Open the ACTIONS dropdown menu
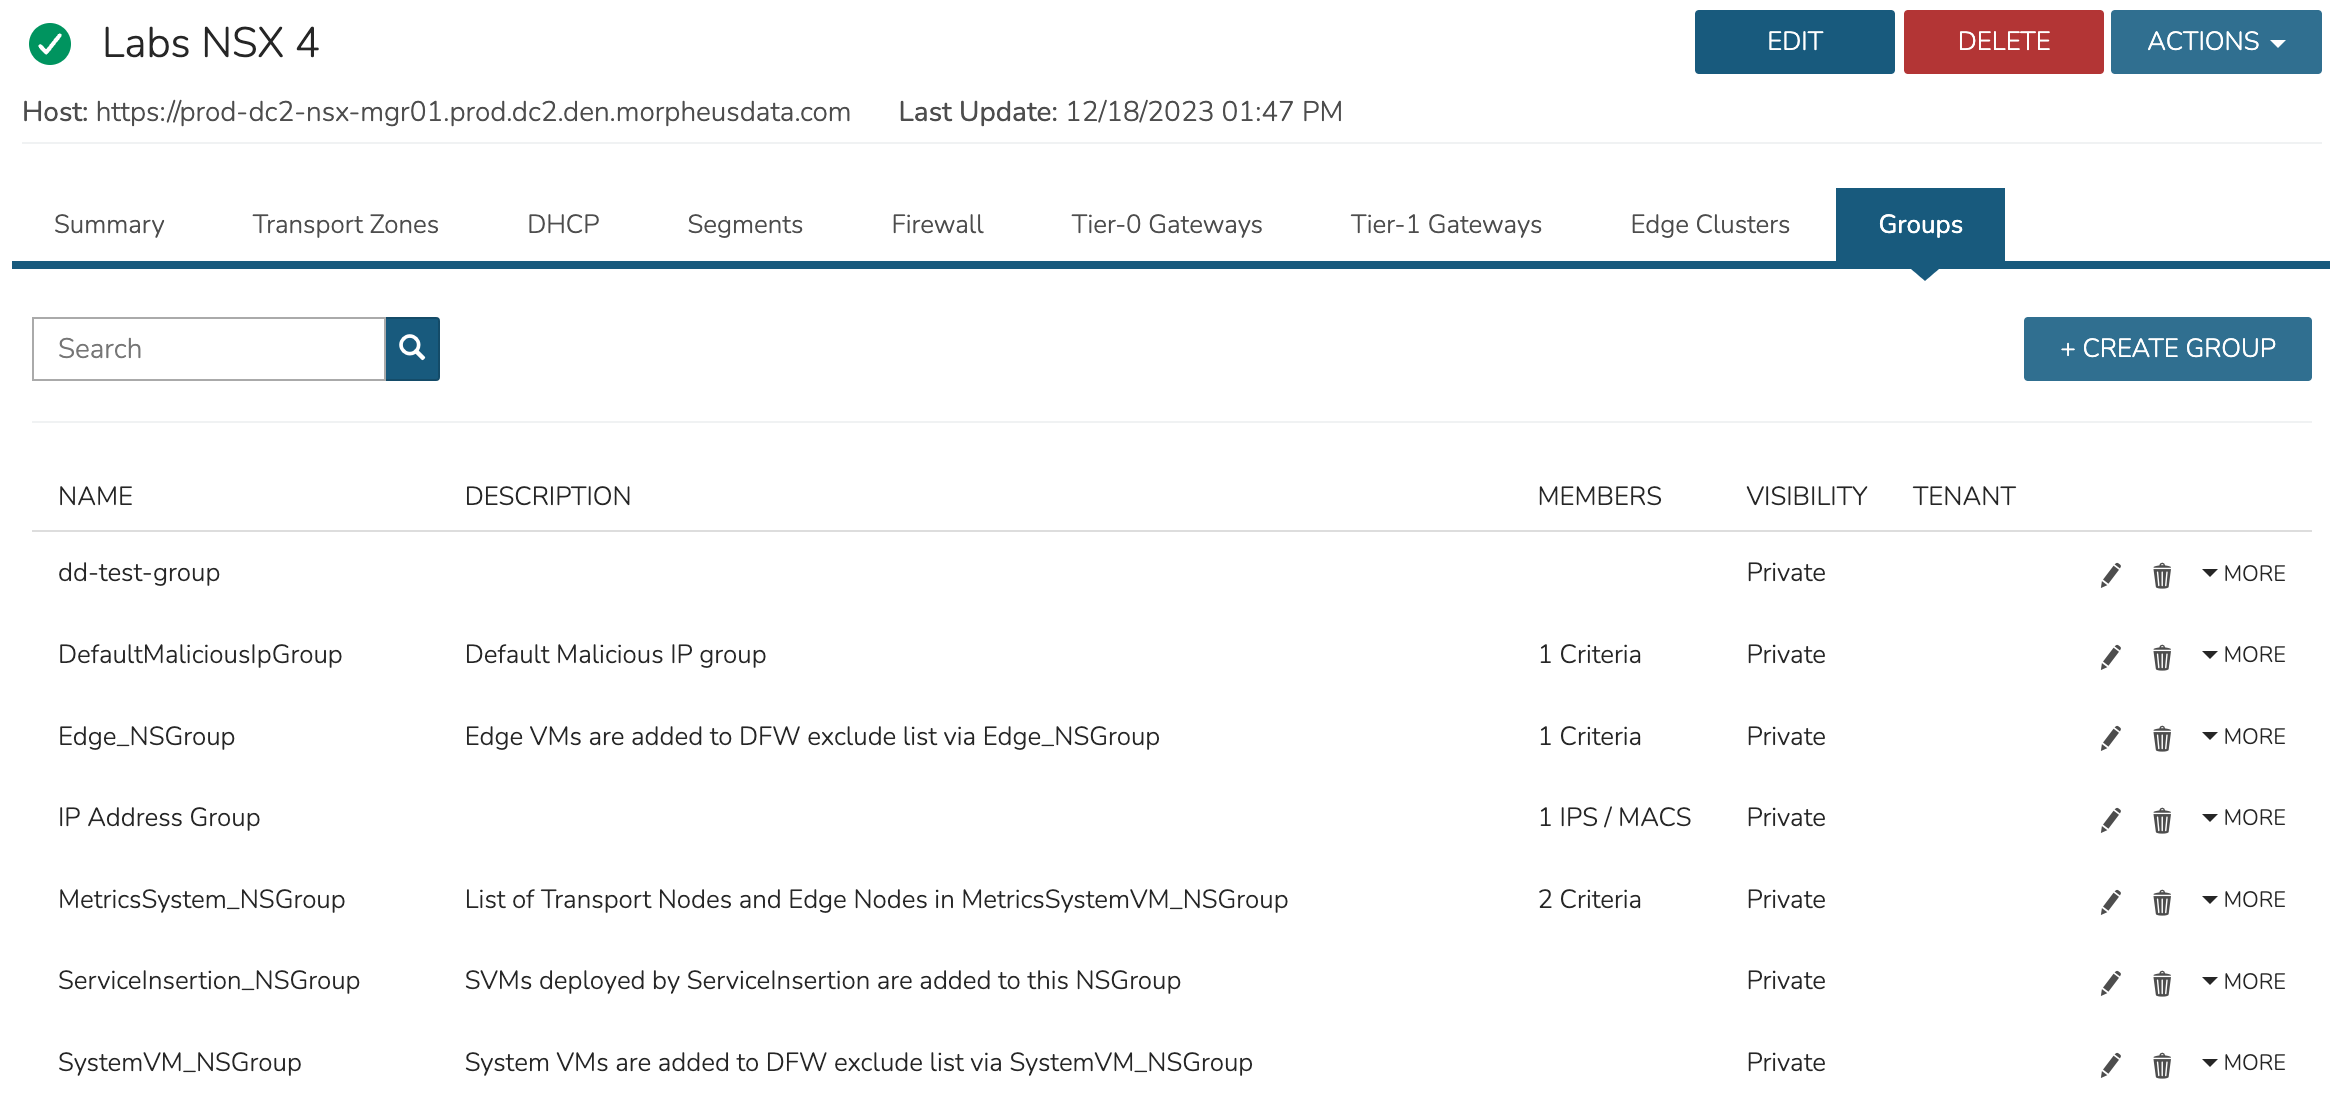Image resolution: width=2330 pixels, height=1100 pixels. (2215, 42)
